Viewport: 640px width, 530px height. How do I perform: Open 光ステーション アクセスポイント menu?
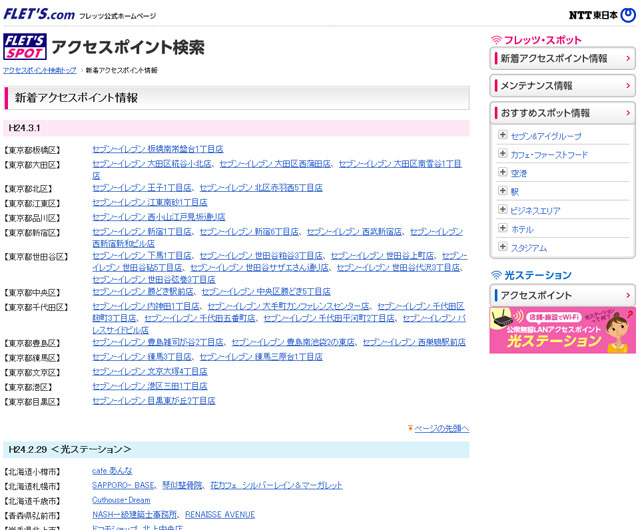point(562,295)
